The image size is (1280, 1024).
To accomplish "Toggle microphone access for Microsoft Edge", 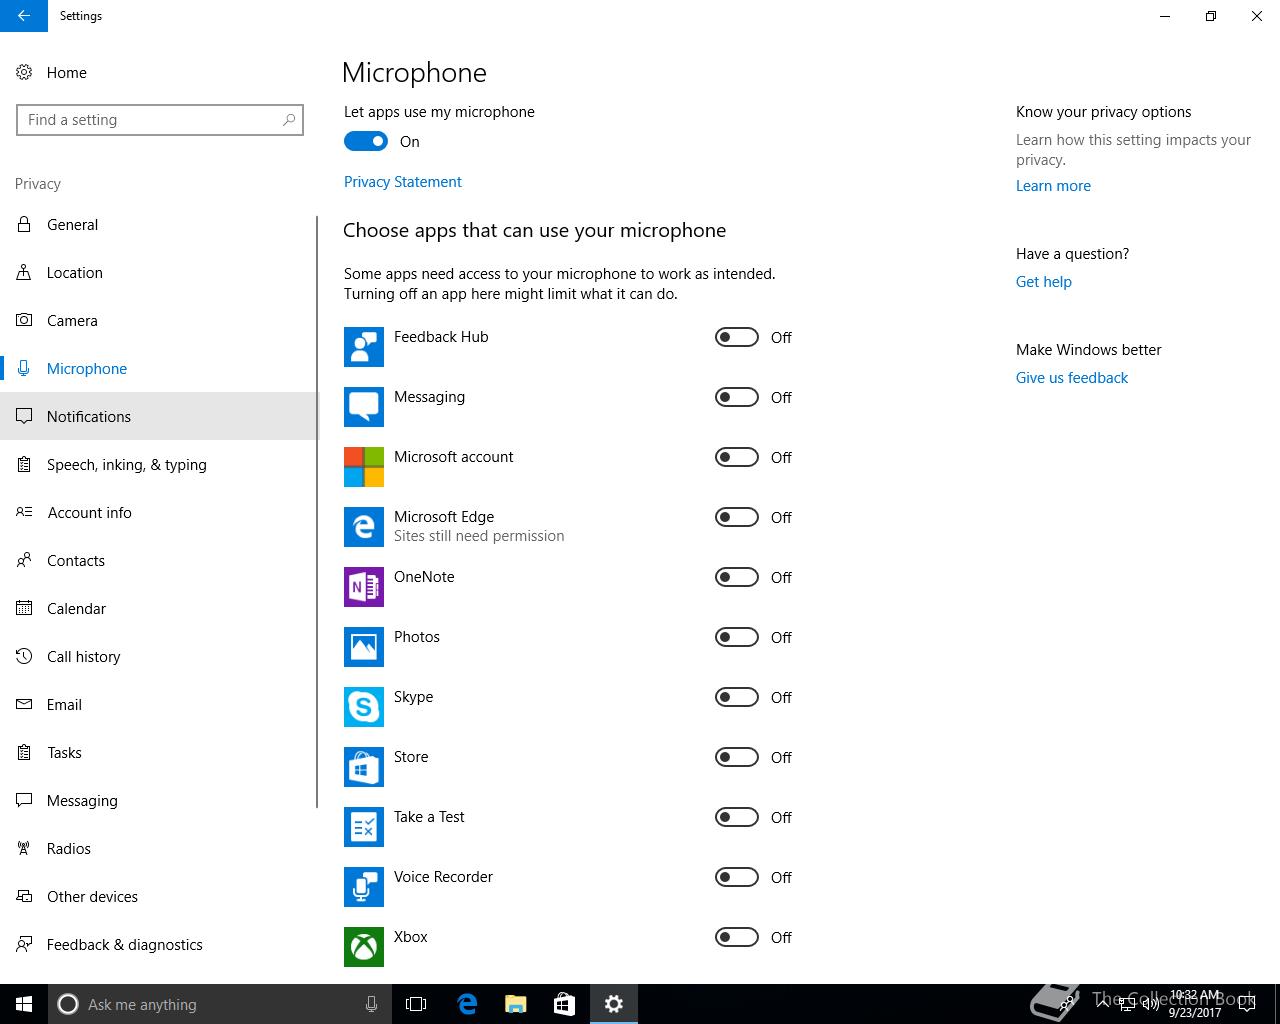I will coord(737,518).
